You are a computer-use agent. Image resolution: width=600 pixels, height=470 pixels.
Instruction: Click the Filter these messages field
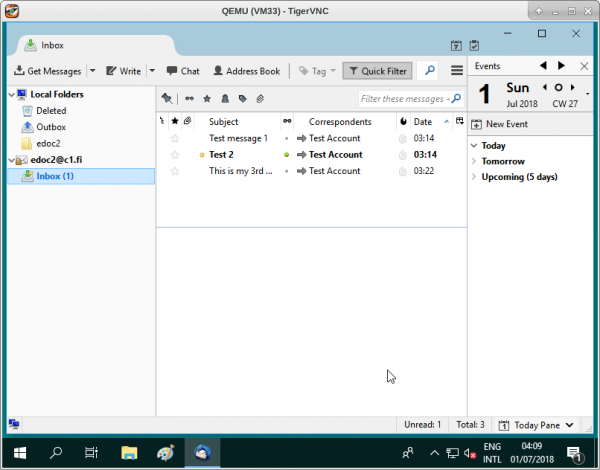point(411,99)
